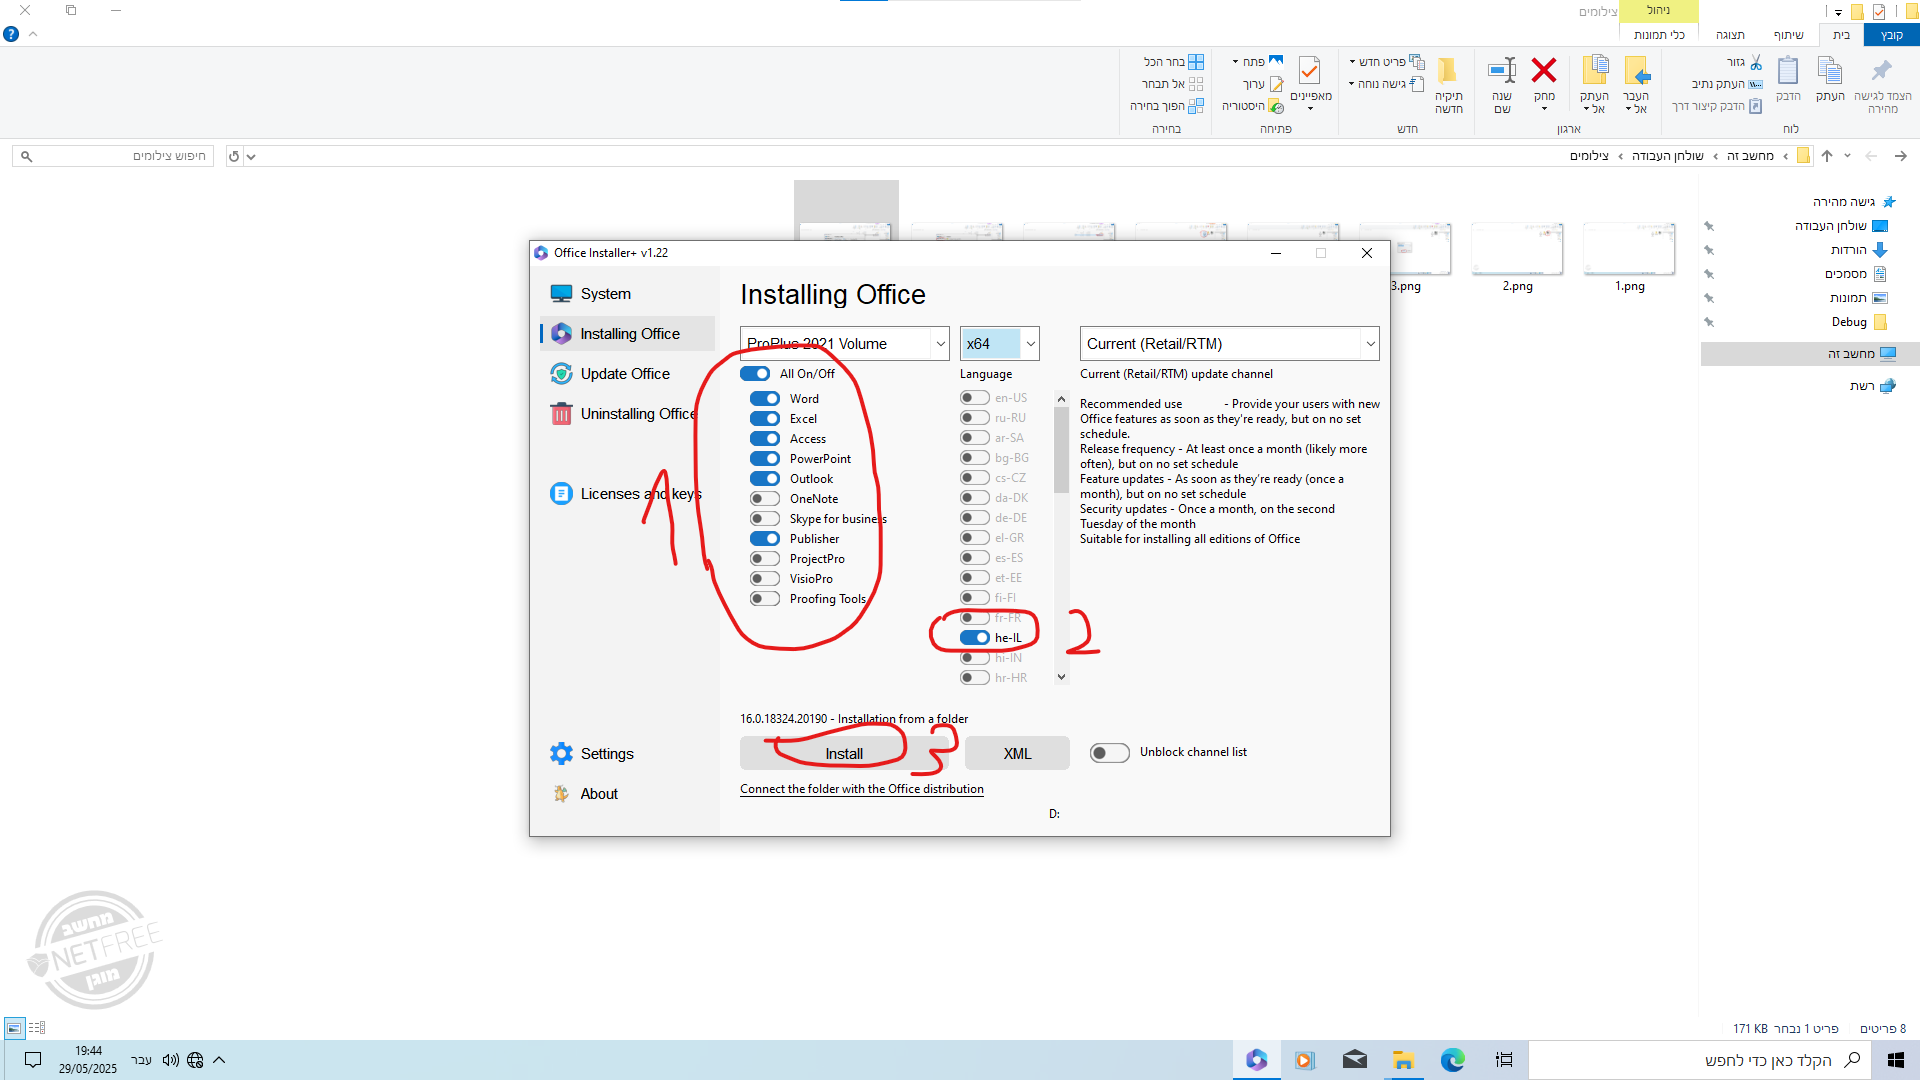The height and width of the screenshot is (1080, 1920).
Task: Click Rename icon in Explorer ribbon
Action: 1502,70
